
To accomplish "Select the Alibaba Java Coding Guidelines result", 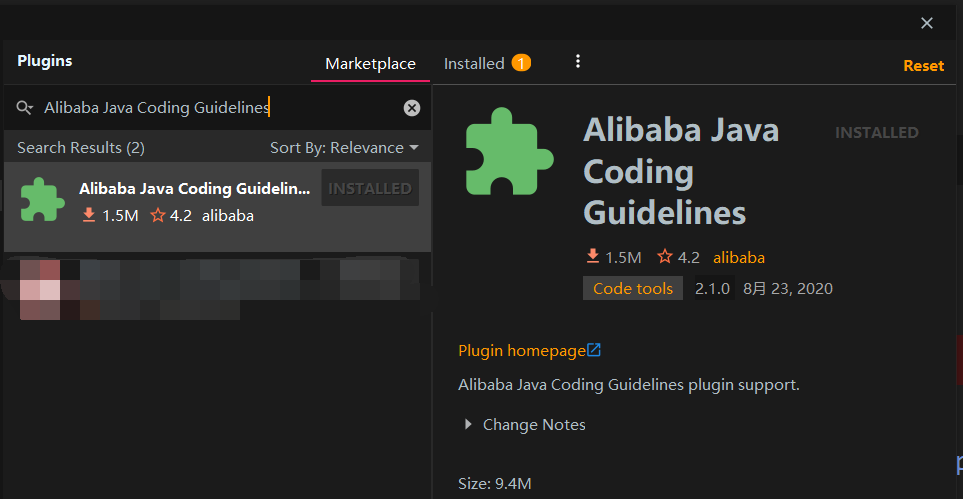I will 217,206.
